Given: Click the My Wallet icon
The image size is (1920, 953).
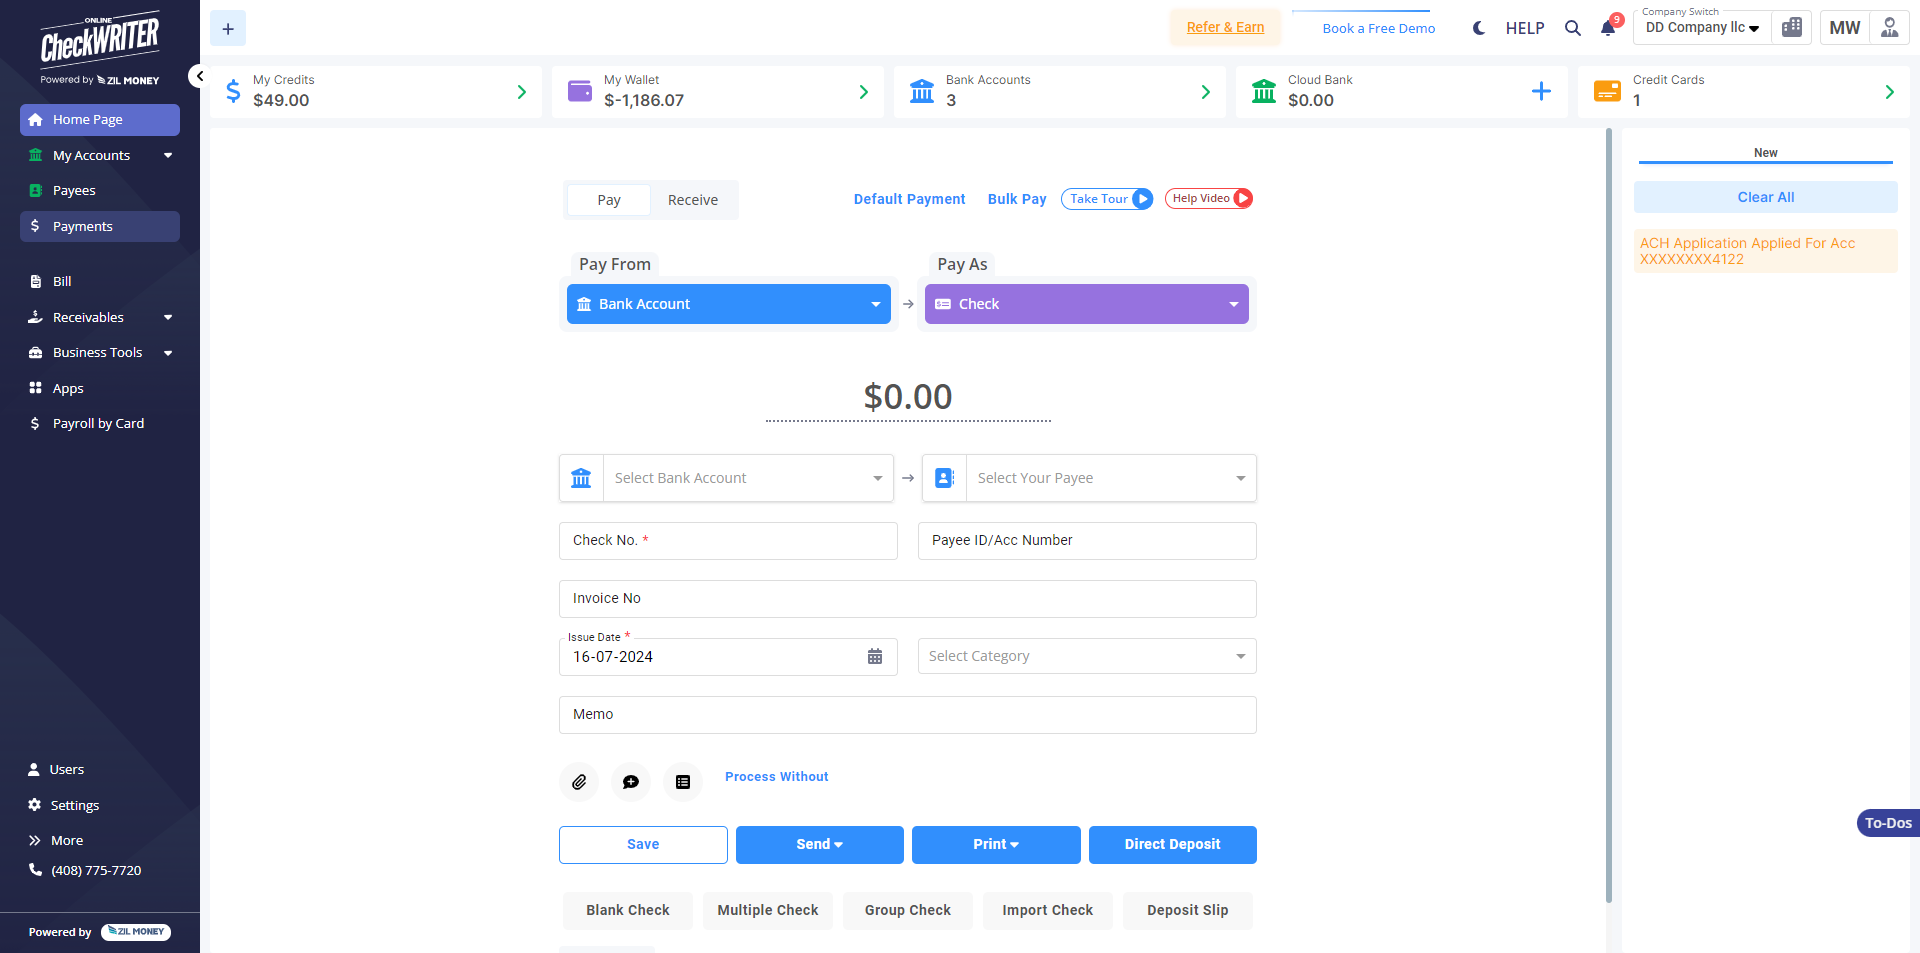Looking at the screenshot, I should pos(580,91).
